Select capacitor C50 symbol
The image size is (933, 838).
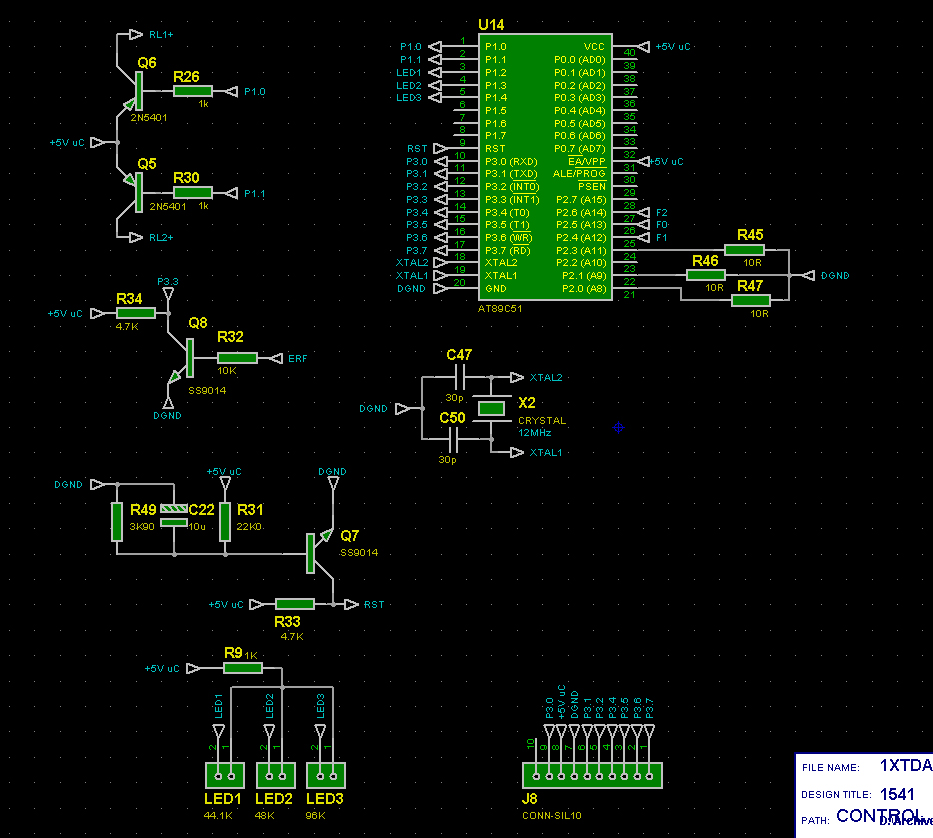click(x=453, y=439)
